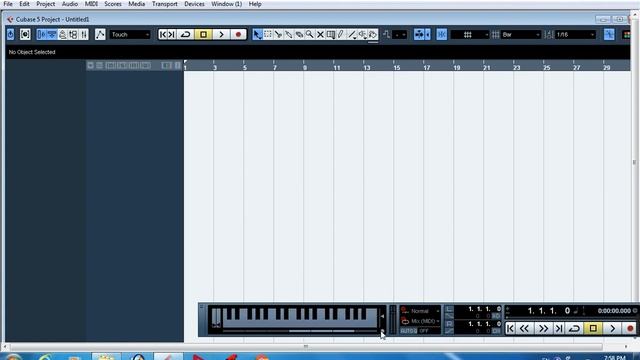The image size is (640, 360).
Task: Select the Object Selection arrow tool
Action: tap(257, 35)
